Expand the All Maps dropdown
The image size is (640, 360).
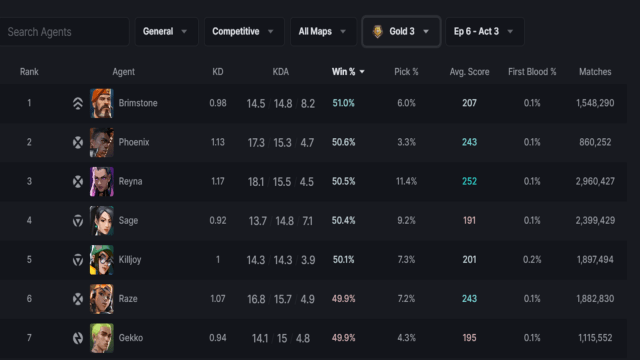coord(323,31)
